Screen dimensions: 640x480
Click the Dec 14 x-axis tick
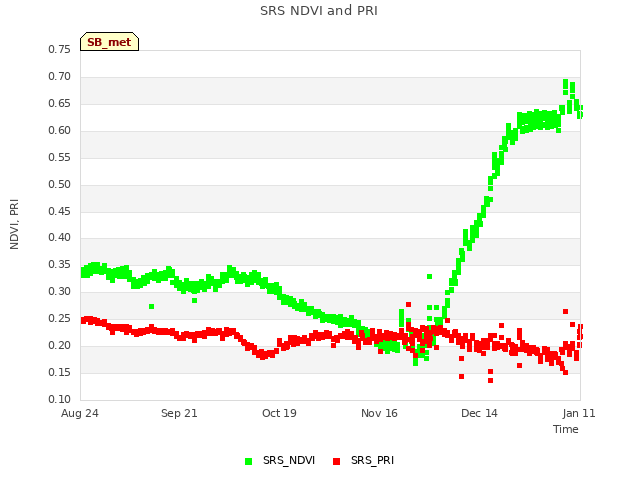click(x=479, y=413)
